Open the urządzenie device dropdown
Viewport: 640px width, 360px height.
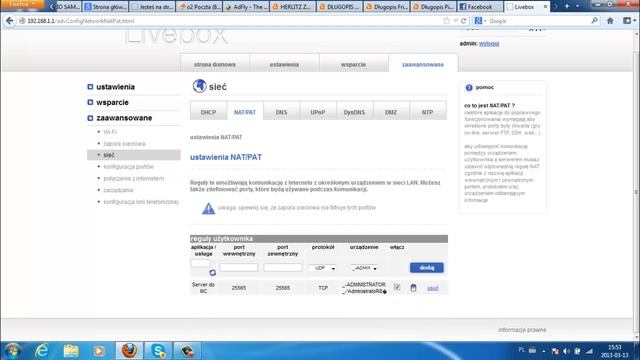point(364,268)
